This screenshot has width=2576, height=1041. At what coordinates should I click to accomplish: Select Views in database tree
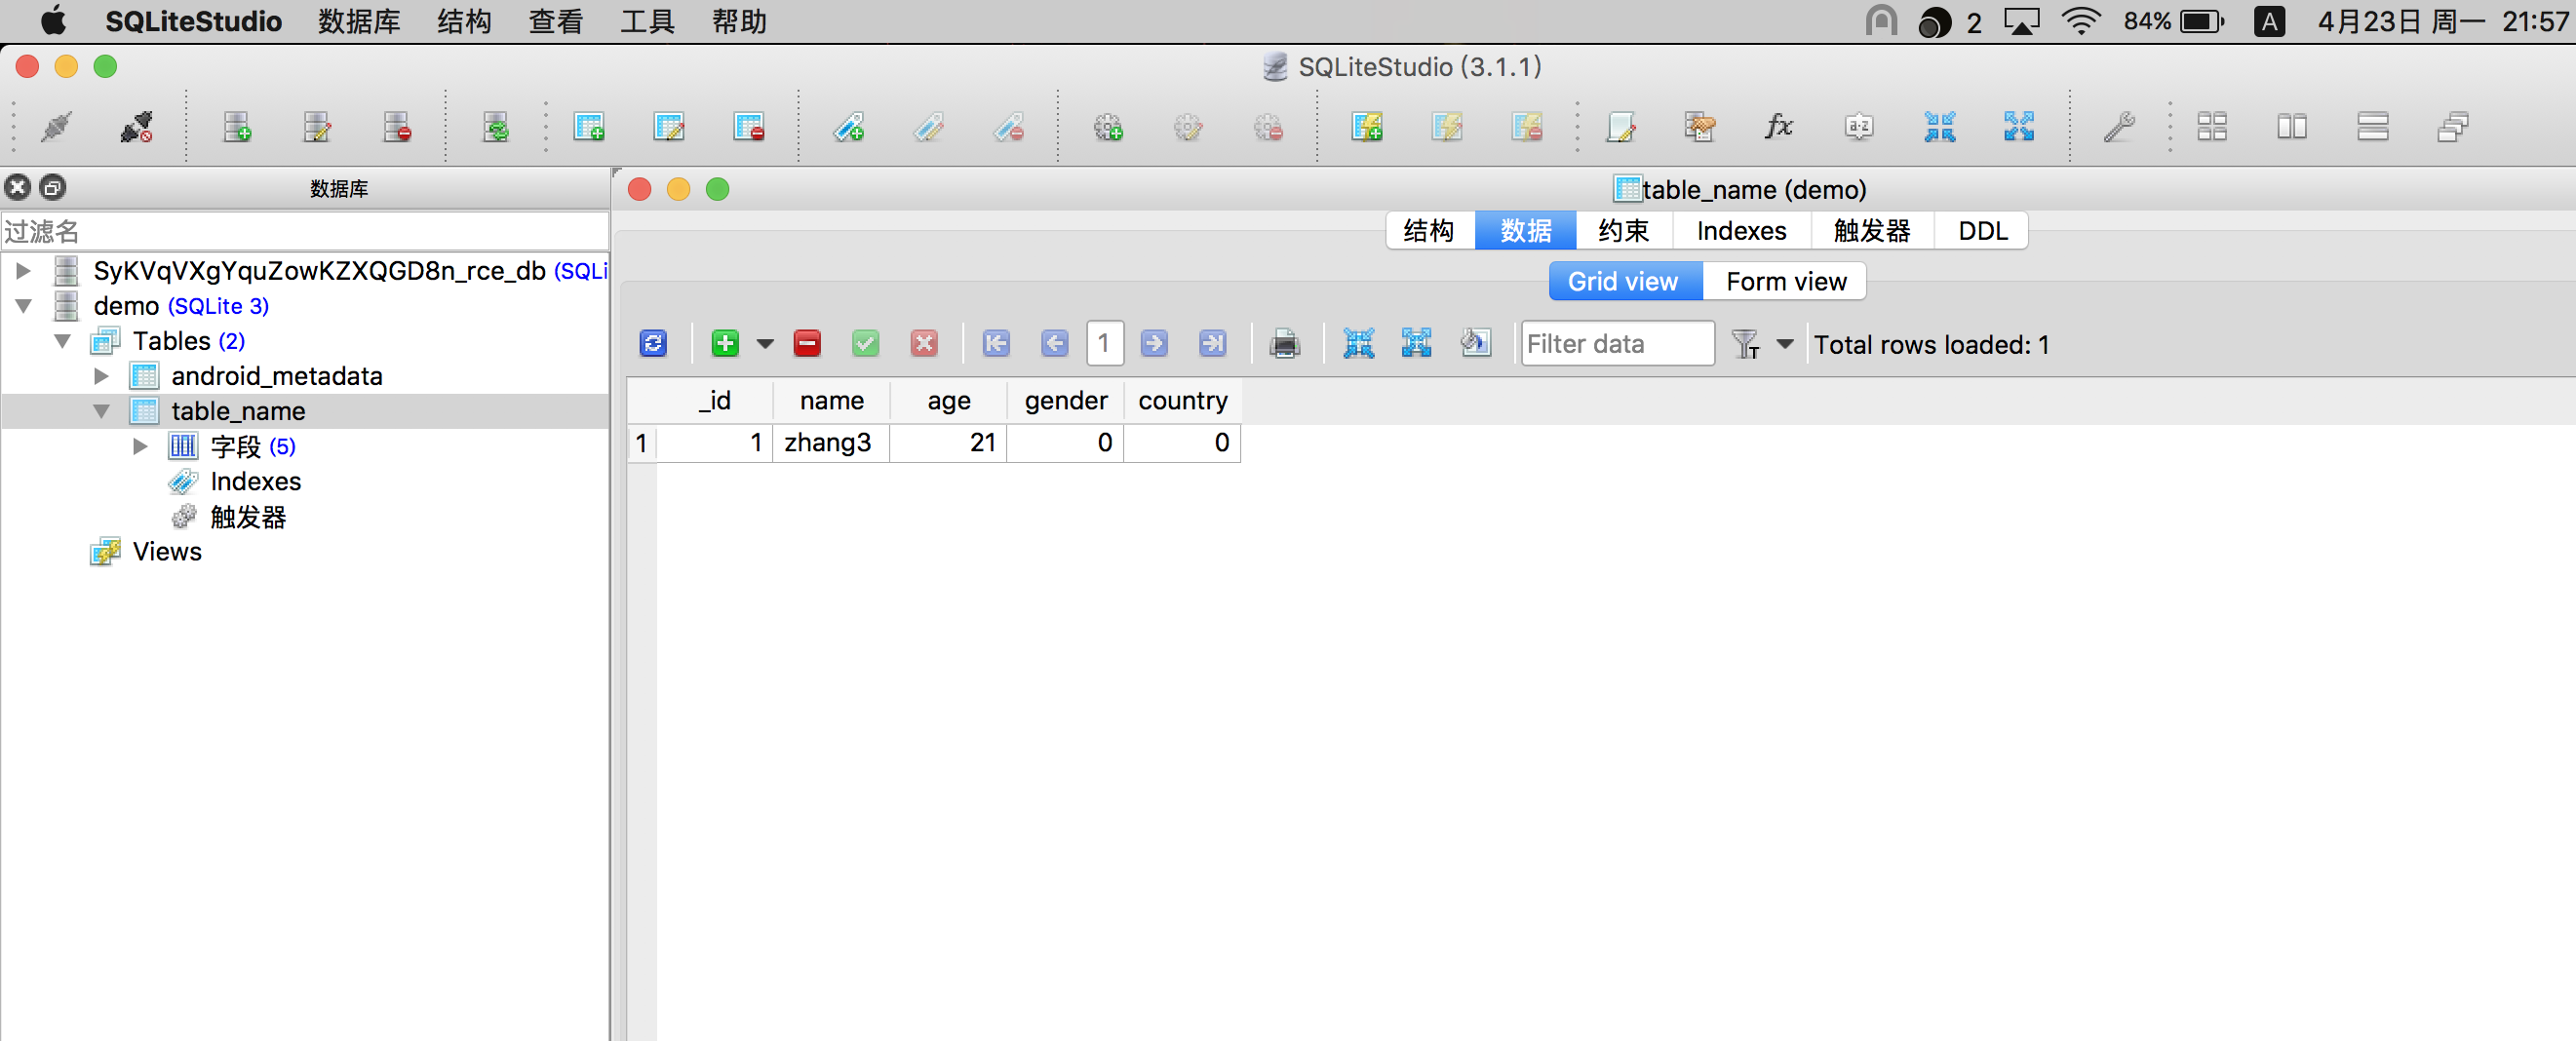[167, 552]
